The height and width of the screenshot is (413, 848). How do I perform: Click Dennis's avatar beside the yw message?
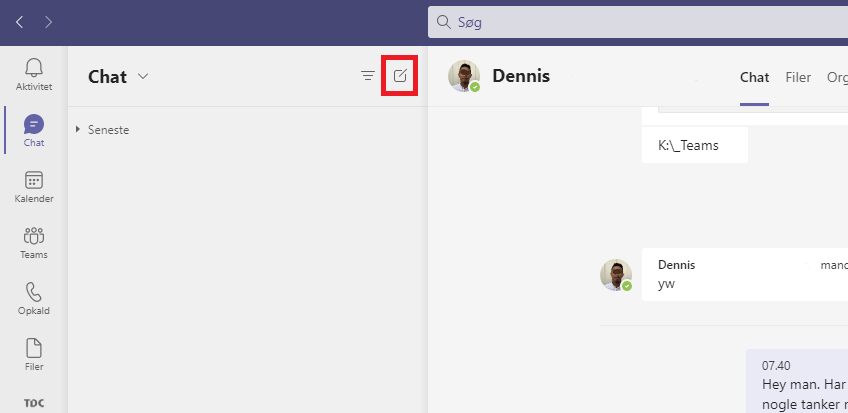[x=616, y=275]
